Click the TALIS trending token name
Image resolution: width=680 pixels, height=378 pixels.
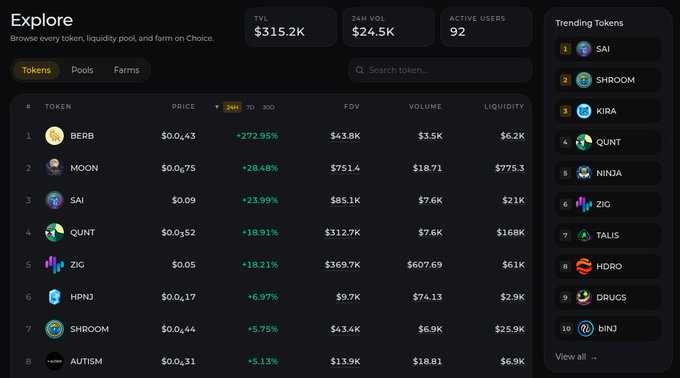pos(608,235)
